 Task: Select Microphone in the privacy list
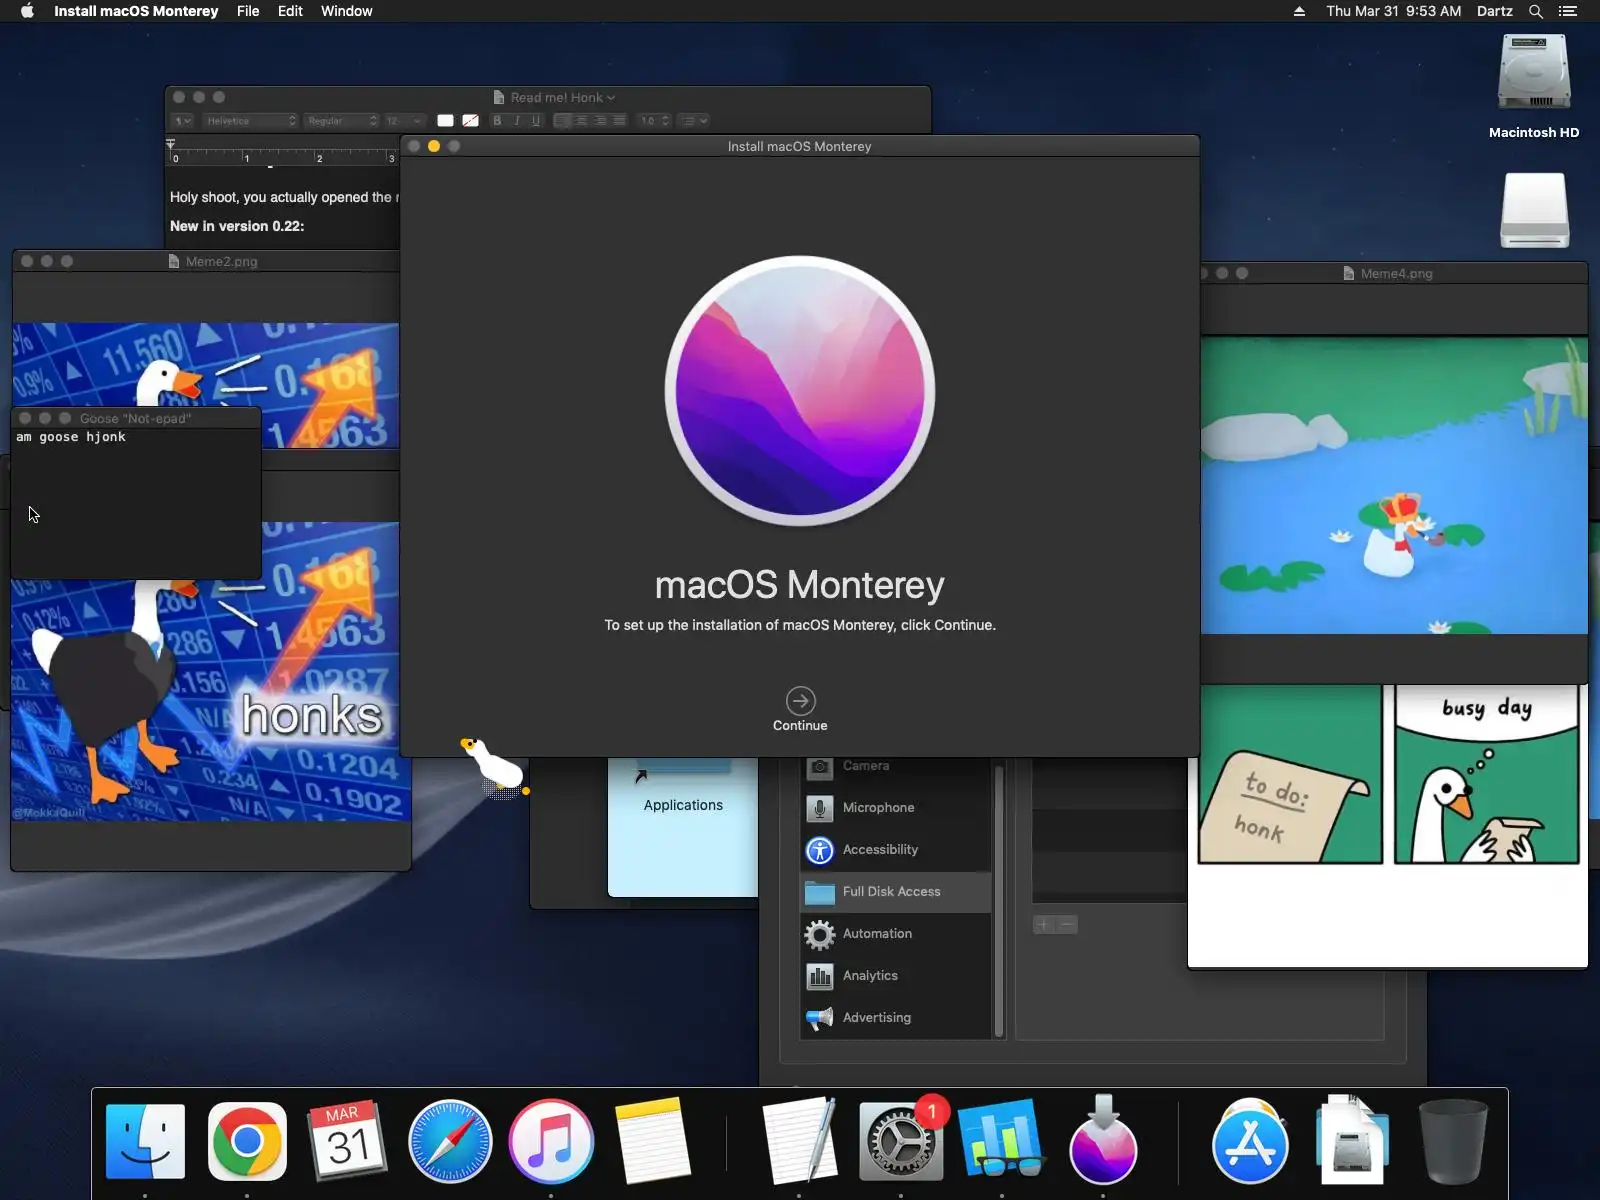tap(896, 807)
